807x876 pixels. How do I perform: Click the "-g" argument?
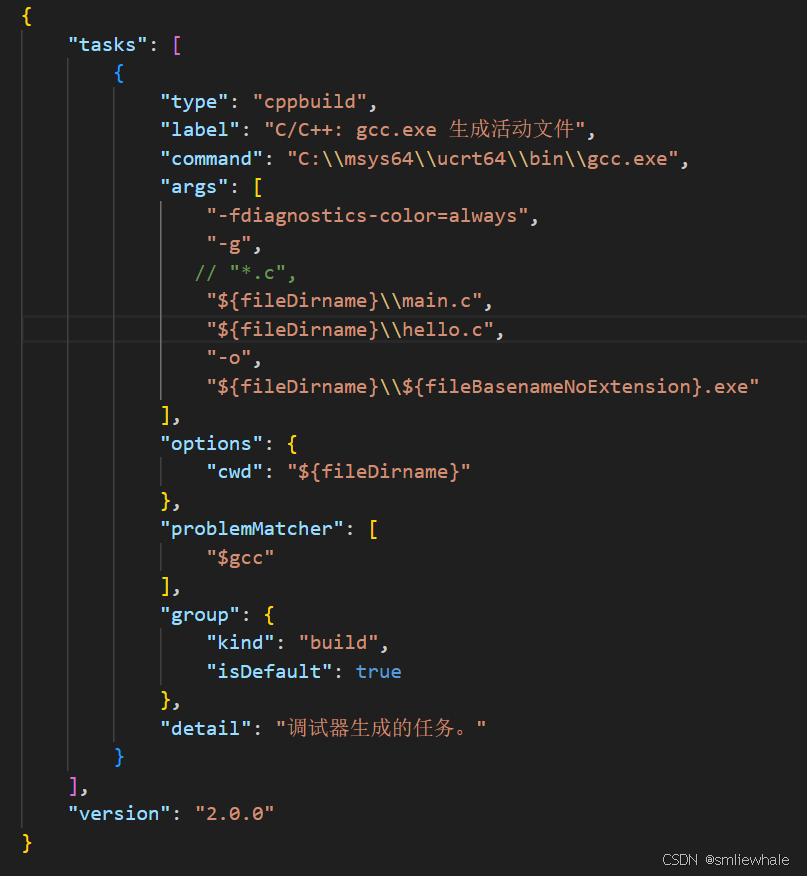[x=229, y=244]
